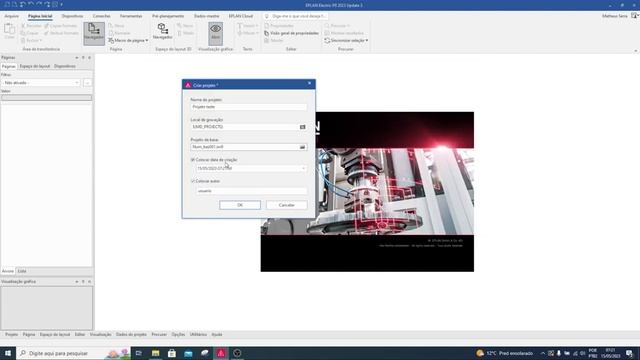Open the Projeto menu in bottom bar
640x360 pixels.
point(11,334)
